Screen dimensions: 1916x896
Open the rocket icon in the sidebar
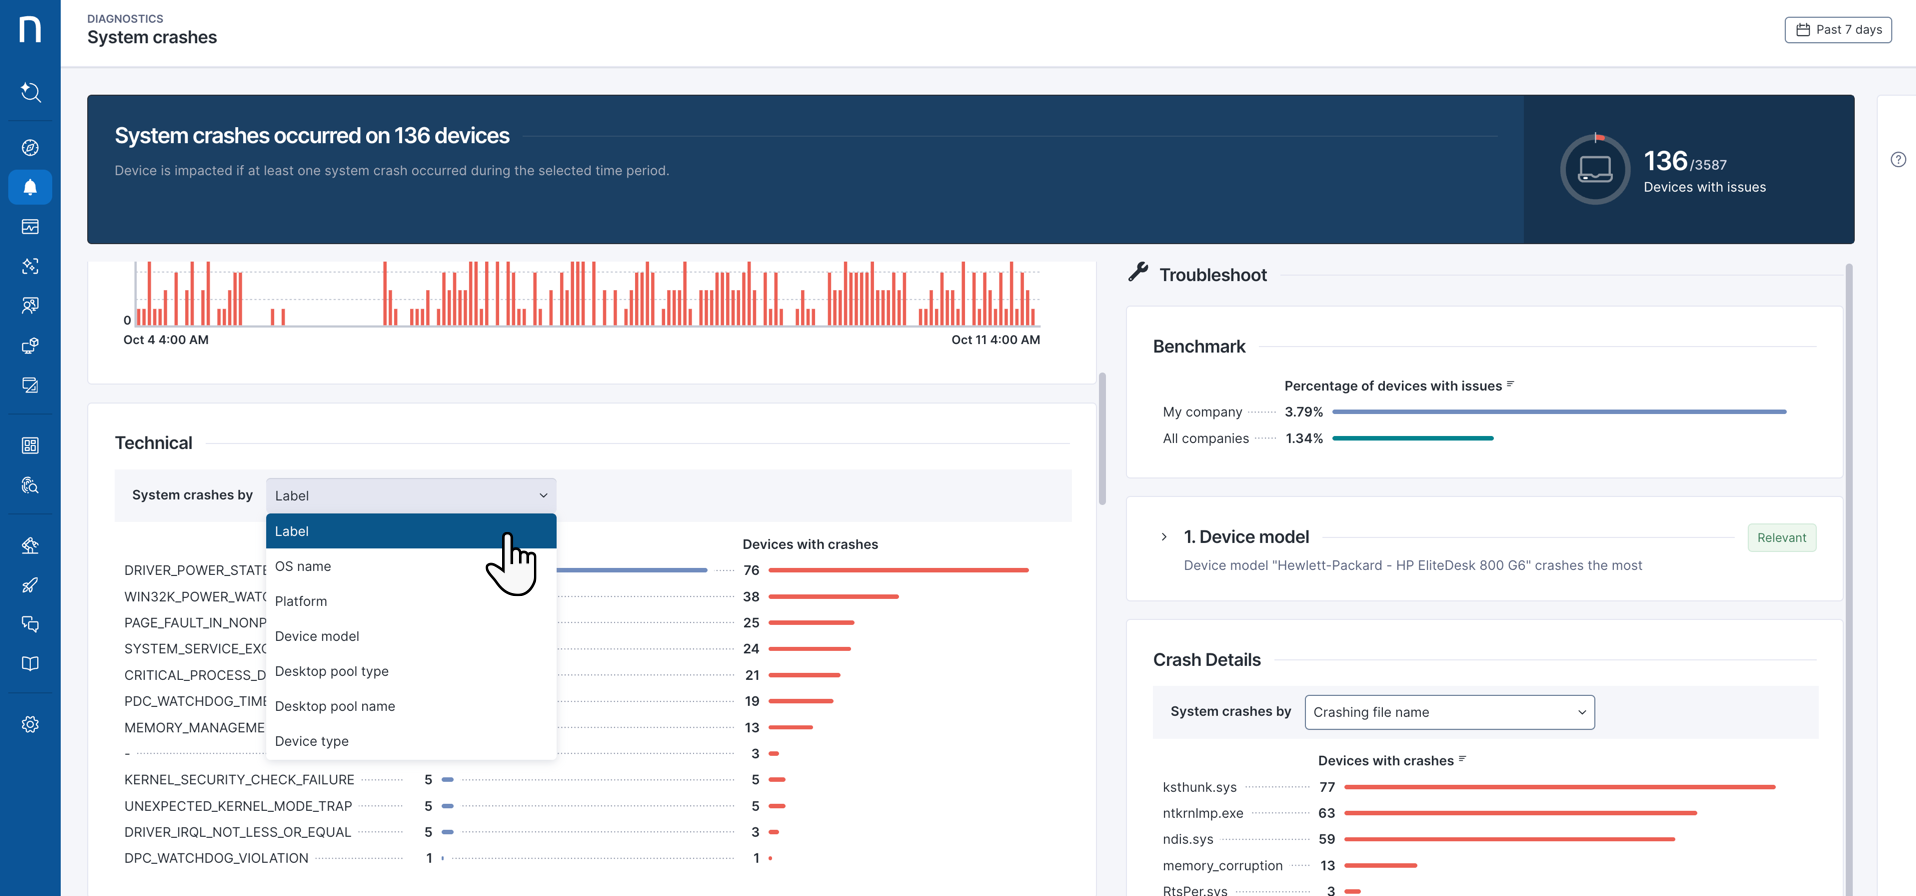click(x=30, y=585)
